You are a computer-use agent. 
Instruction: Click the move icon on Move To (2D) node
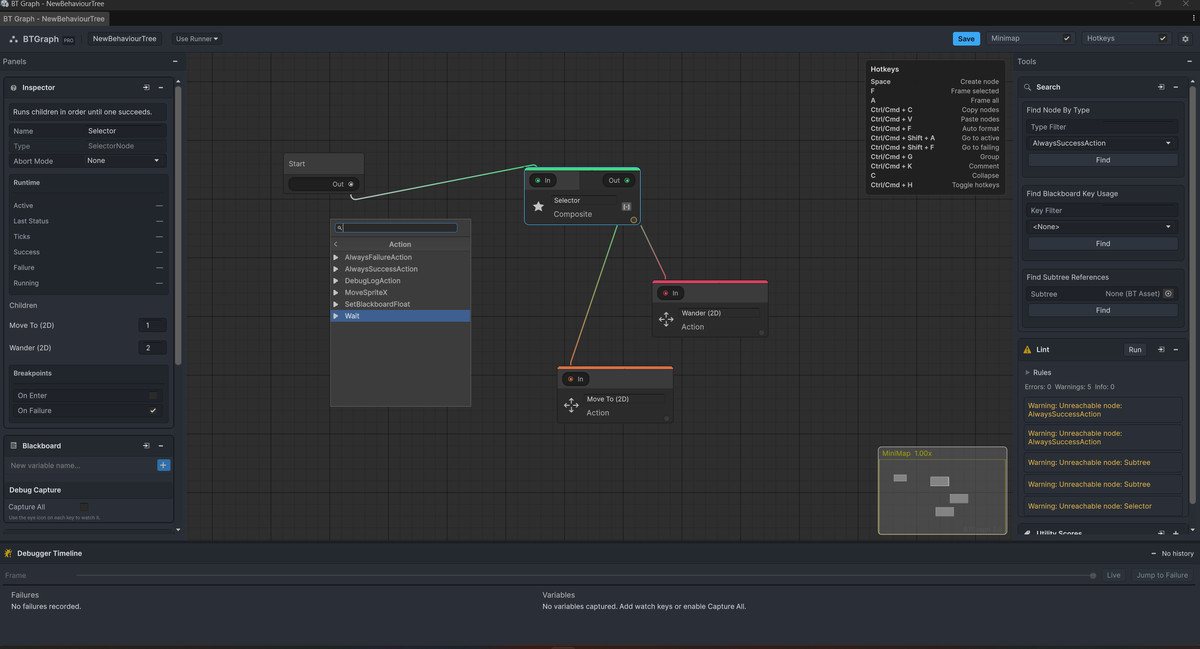point(571,405)
